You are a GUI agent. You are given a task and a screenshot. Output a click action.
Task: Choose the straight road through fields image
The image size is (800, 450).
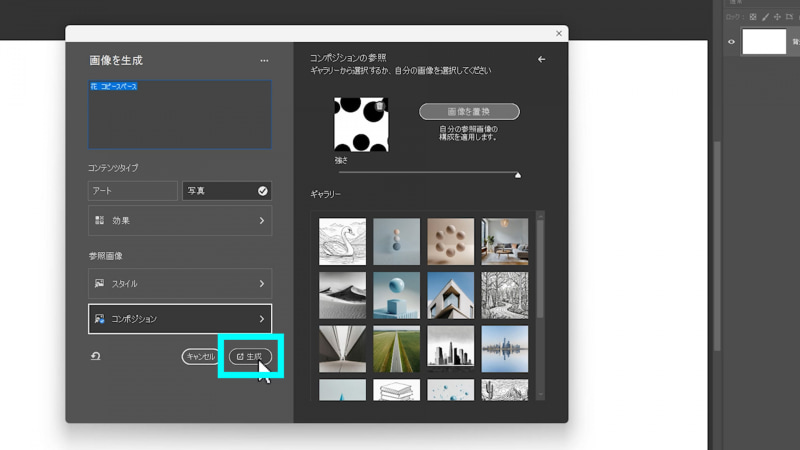396,349
